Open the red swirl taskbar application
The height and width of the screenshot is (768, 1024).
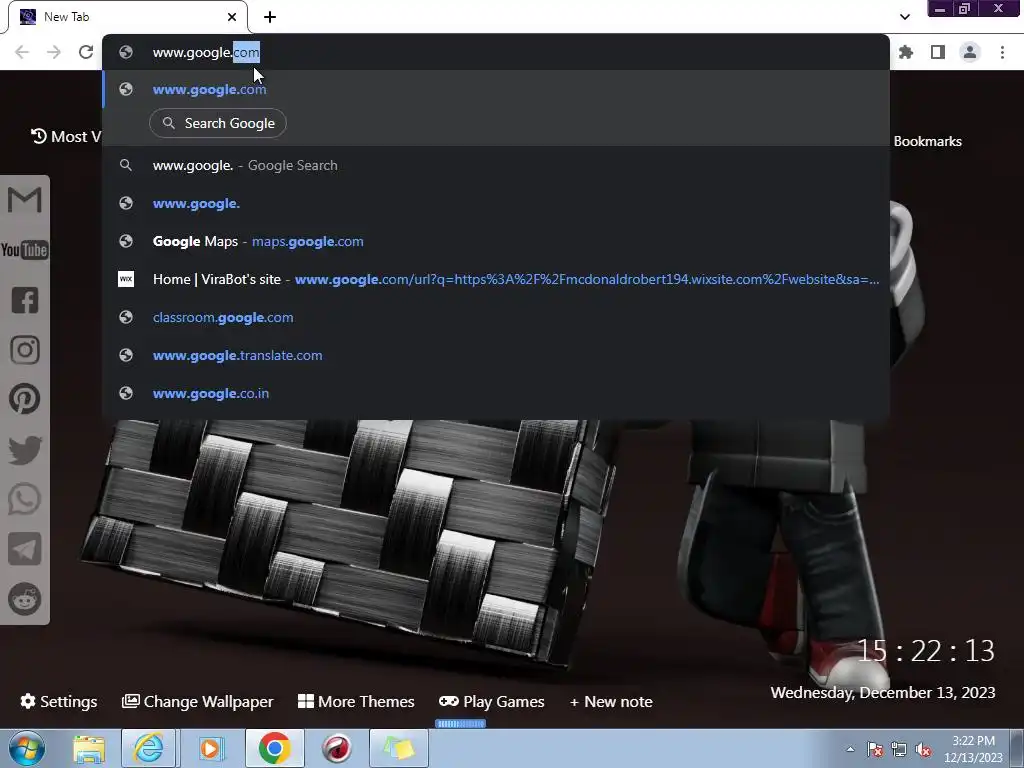(x=336, y=748)
